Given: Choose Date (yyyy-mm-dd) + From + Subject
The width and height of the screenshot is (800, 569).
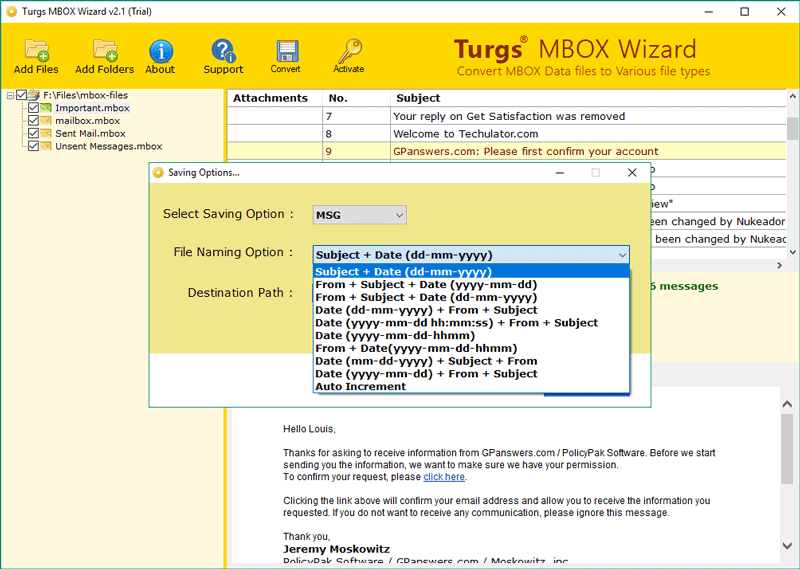Looking at the screenshot, I should coord(471,374).
